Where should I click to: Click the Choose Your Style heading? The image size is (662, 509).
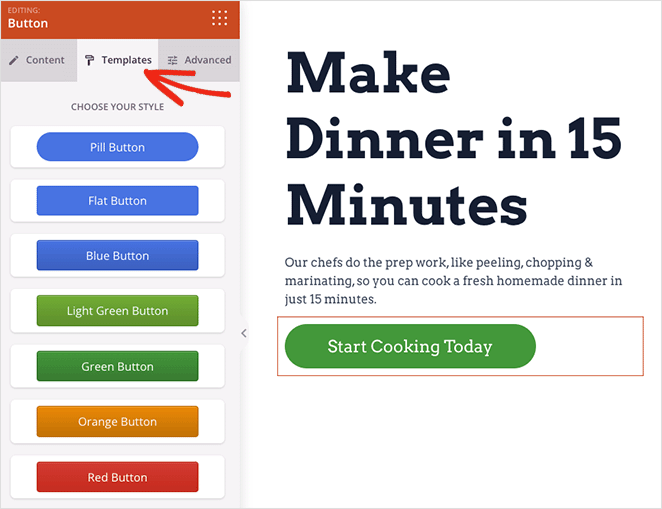click(117, 107)
